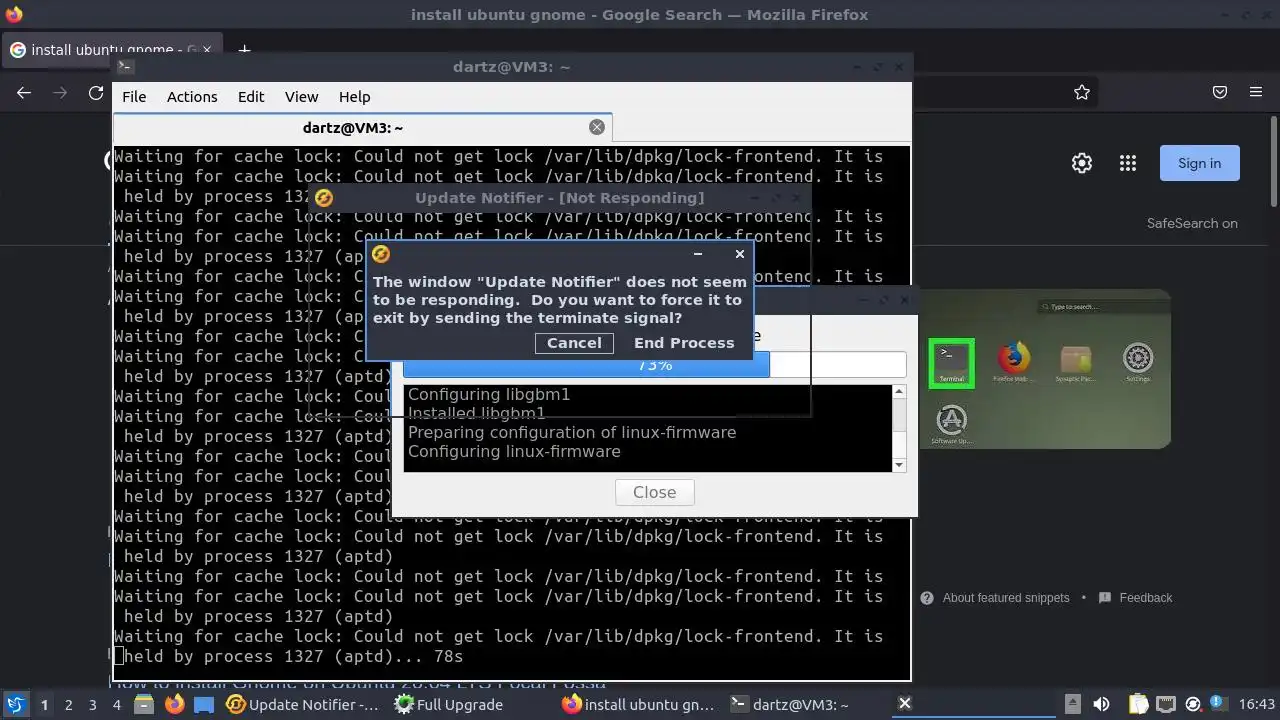1280x720 pixels.
Task: Activate install ubuntu gnome taskbar entry
Action: tap(640, 704)
